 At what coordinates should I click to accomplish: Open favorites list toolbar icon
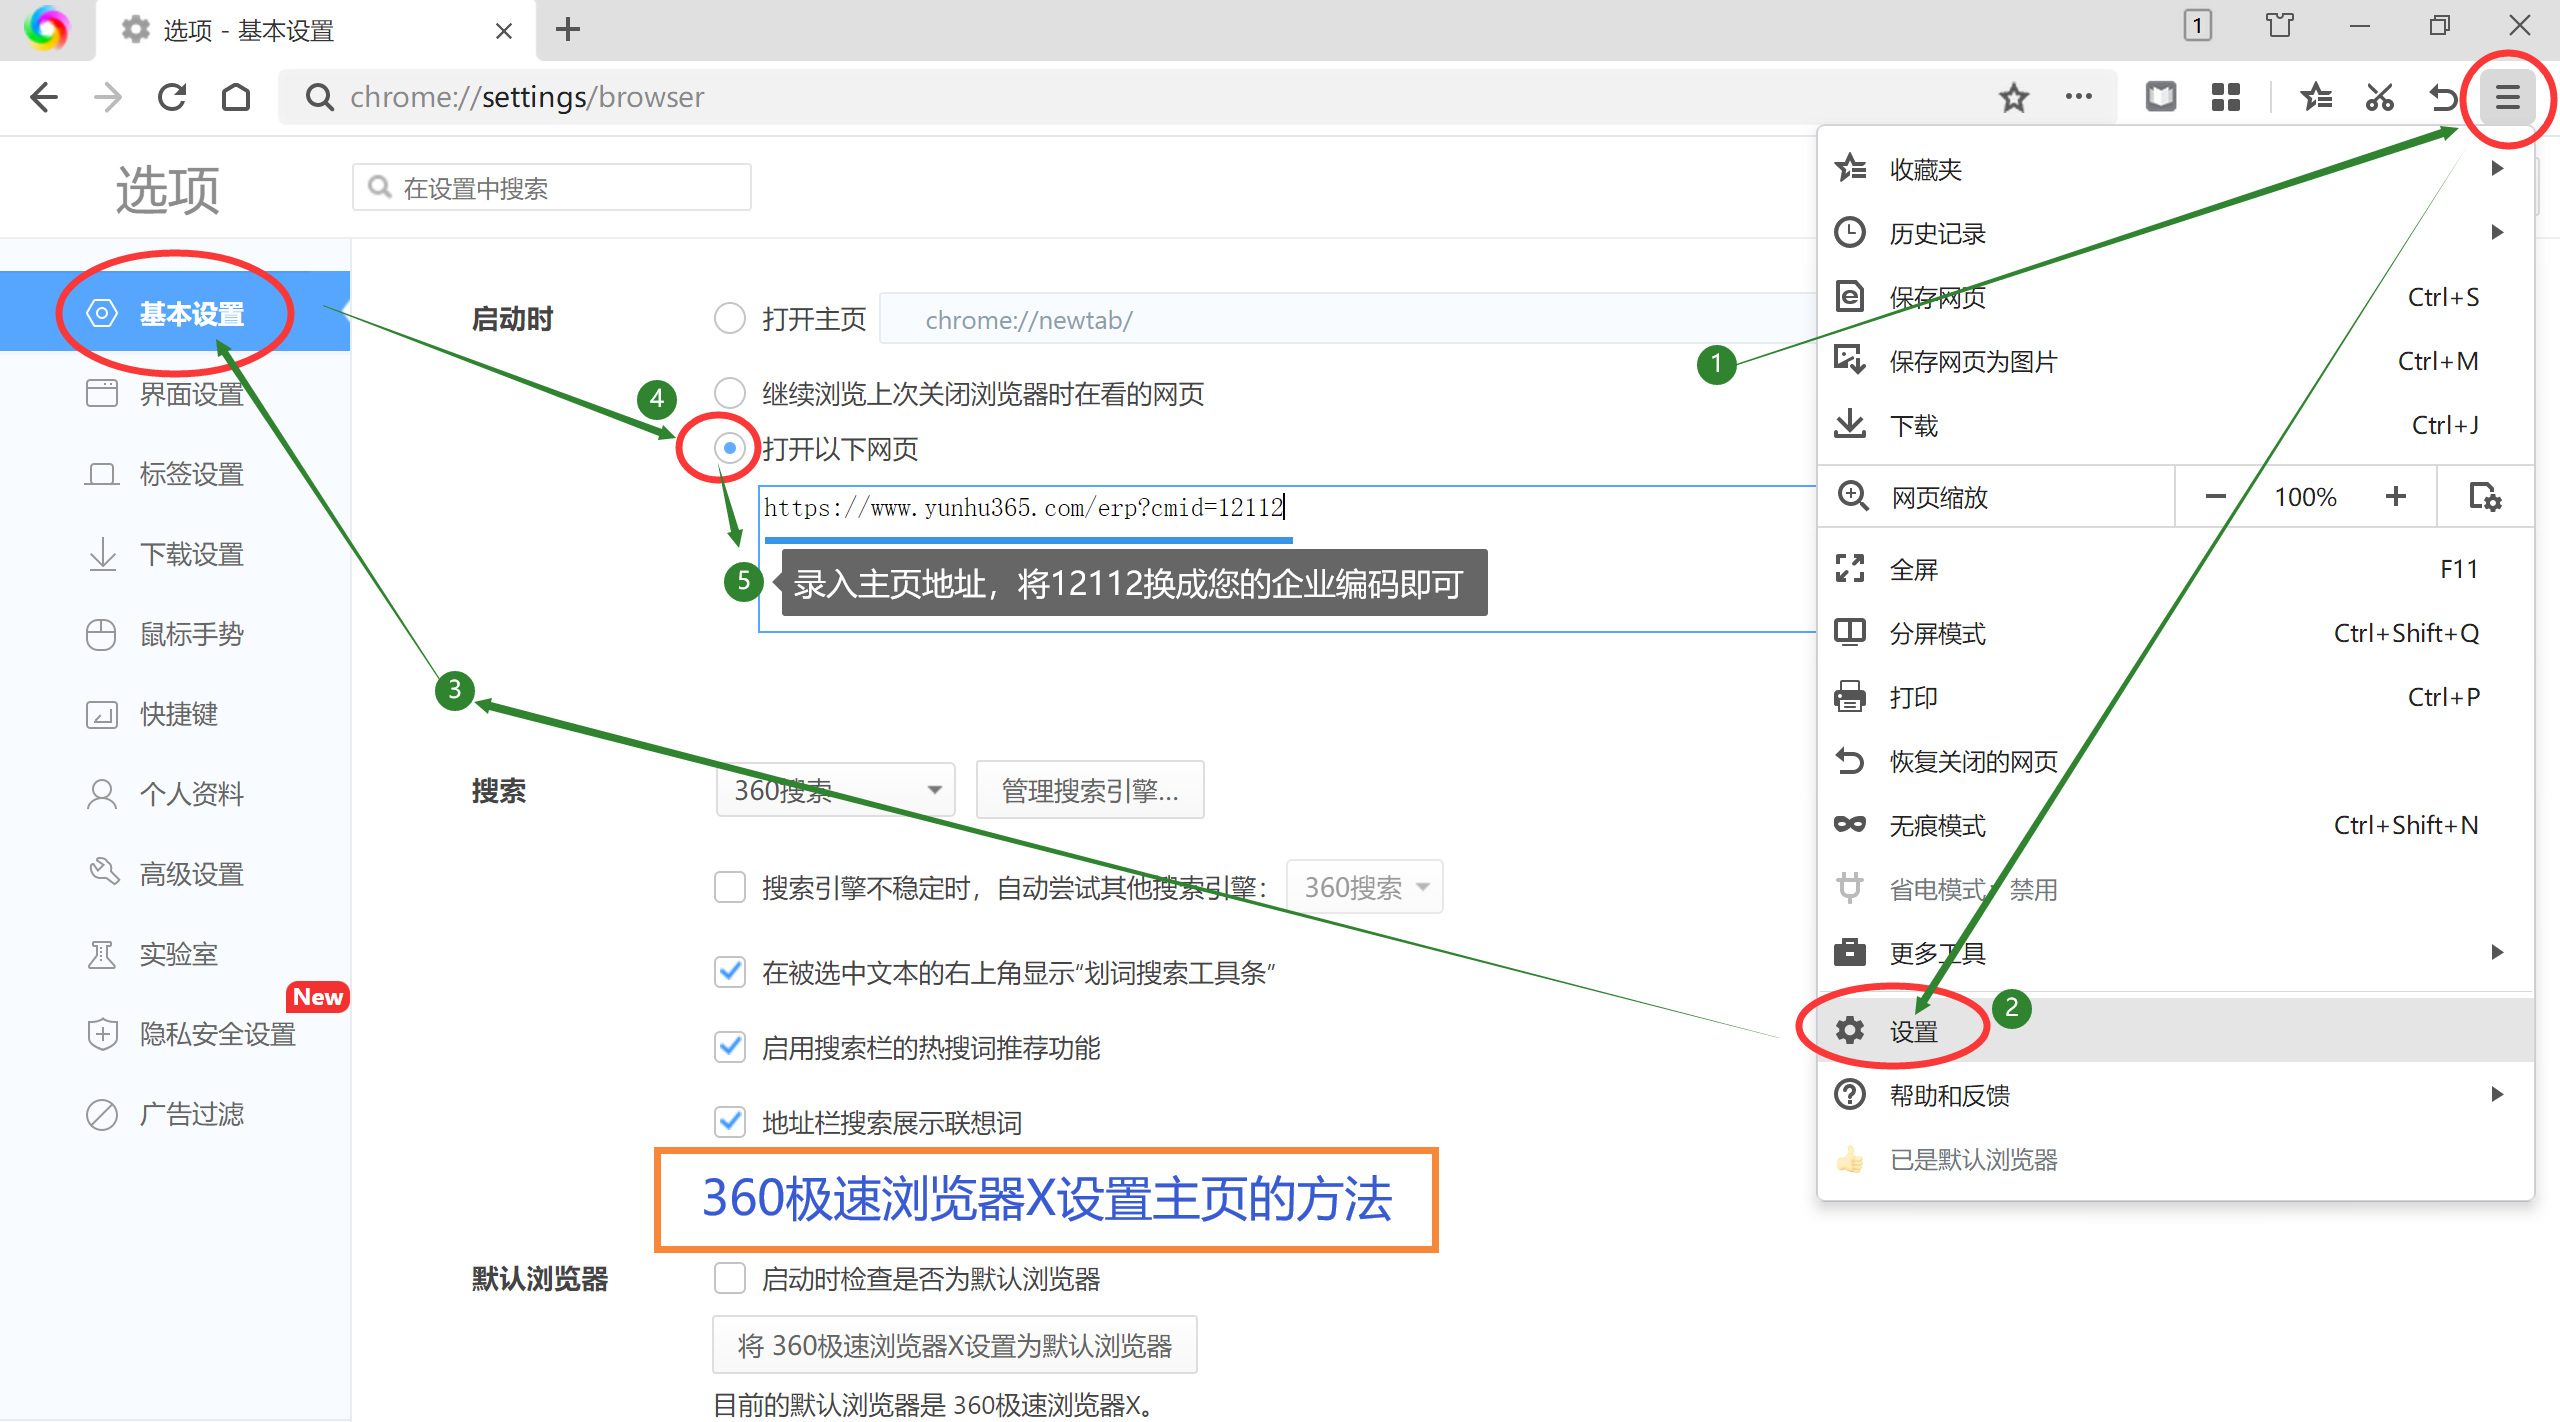pos(2316,97)
